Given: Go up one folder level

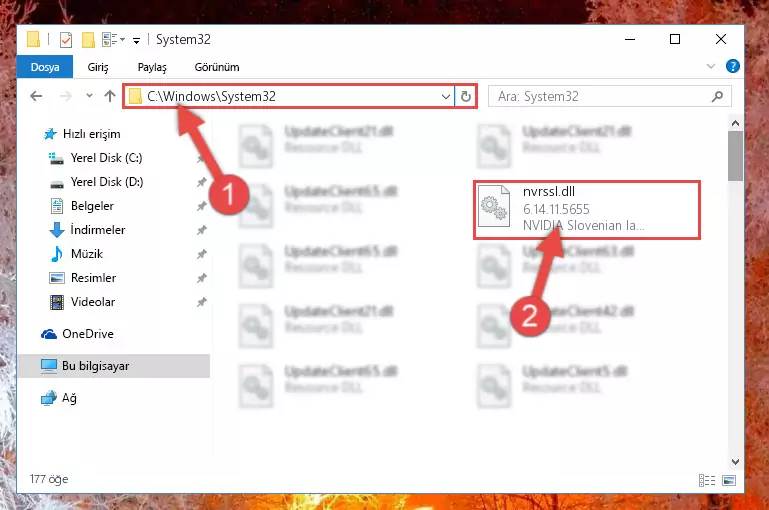Looking at the screenshot, I should point(110,96).
